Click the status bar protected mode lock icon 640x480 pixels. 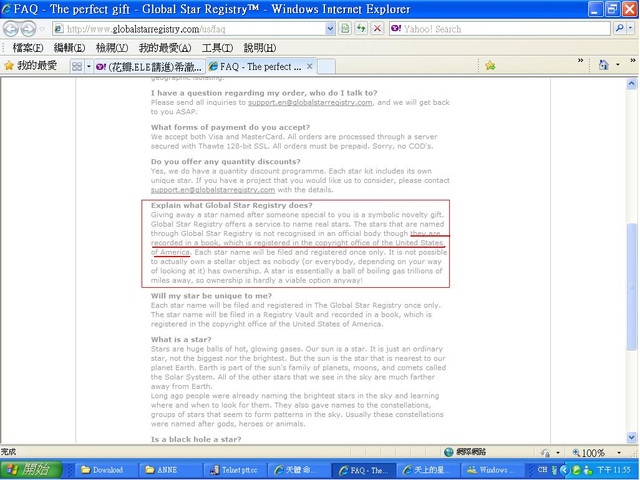pyautogui.click(x=545, y=452)
